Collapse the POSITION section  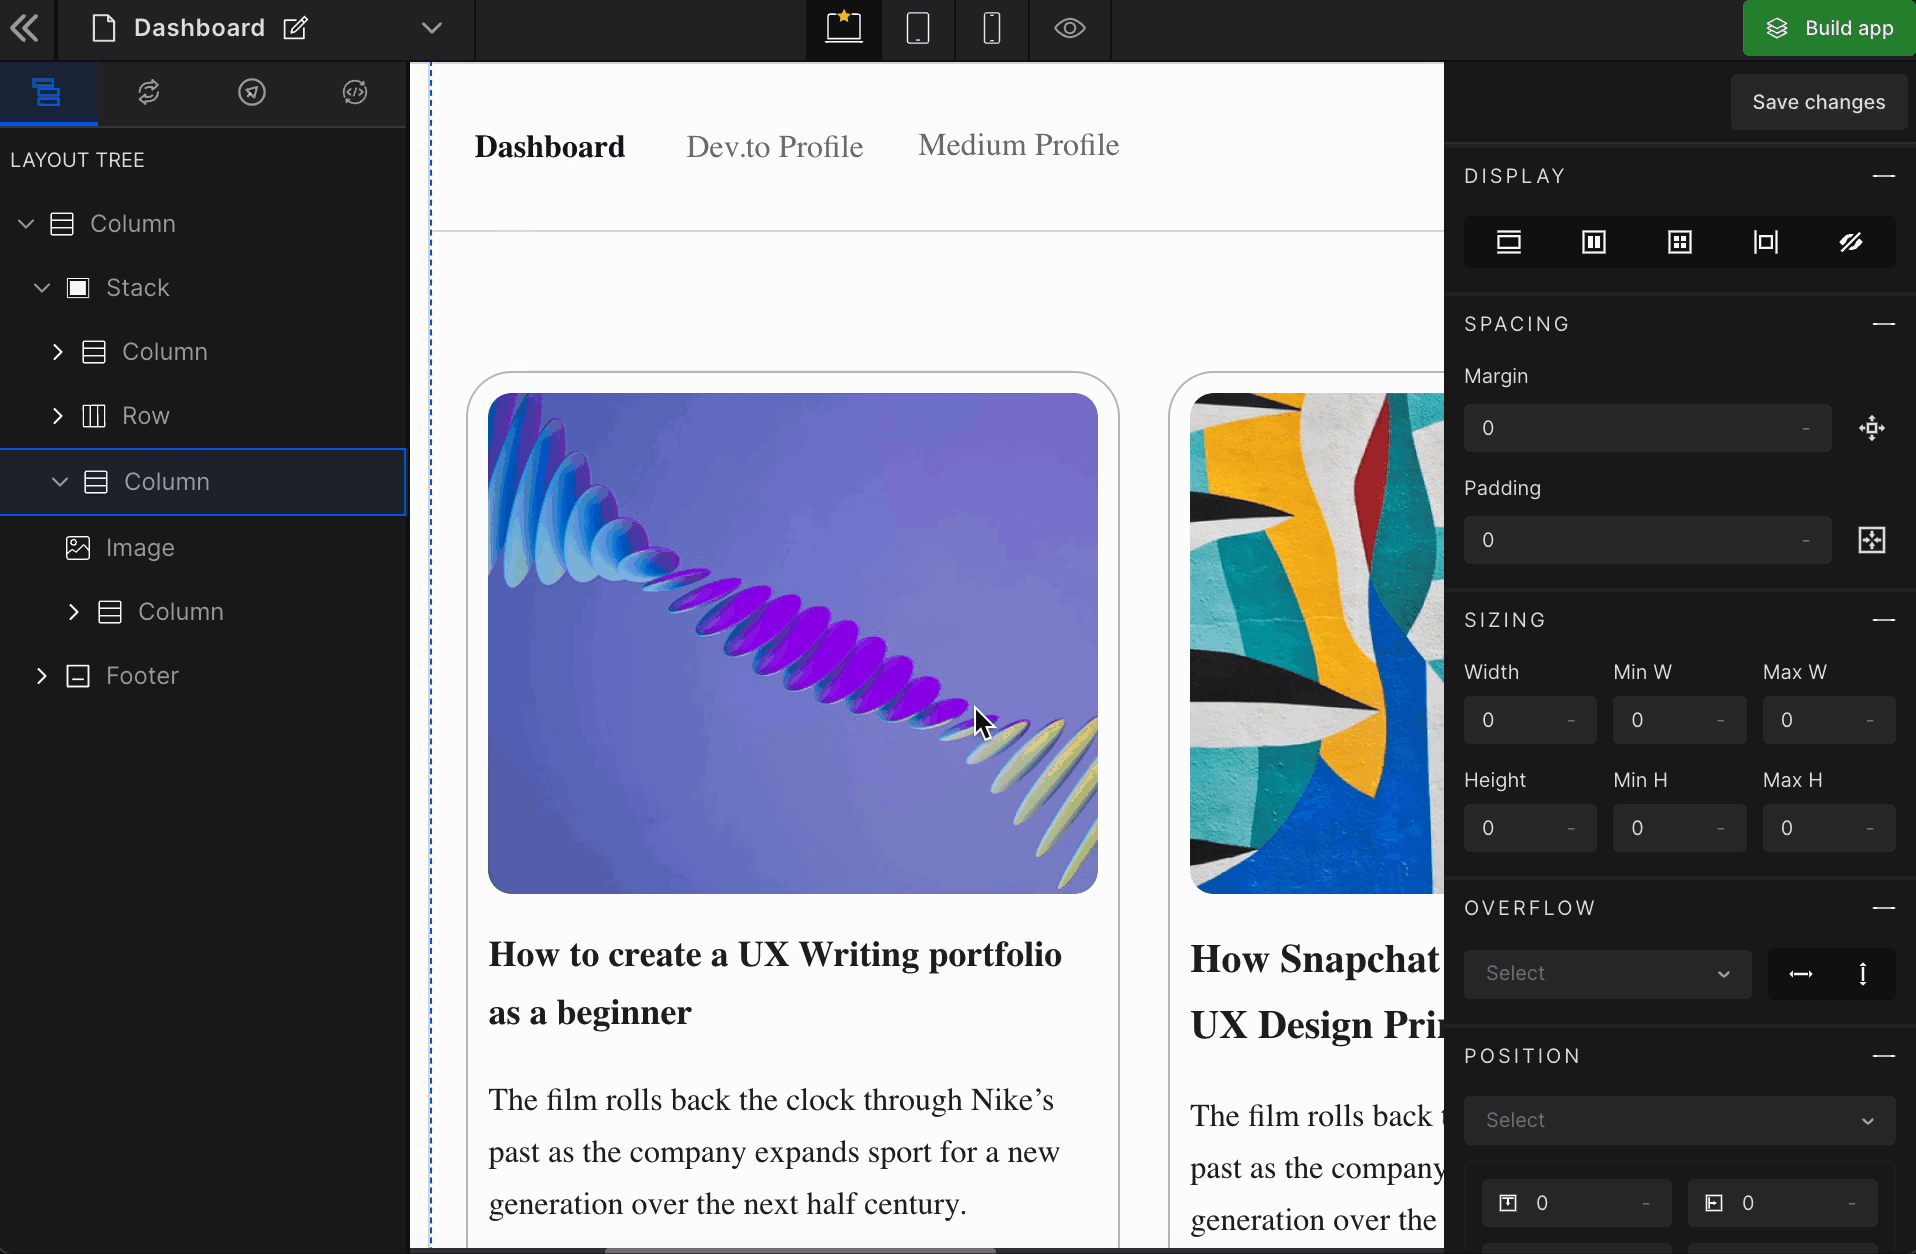pos(1884,1056)
